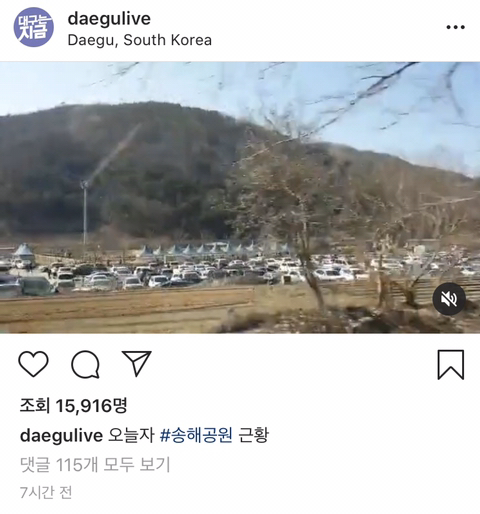Tap the row of white tents in video
The image size is (480, 514).
point(213,248)
